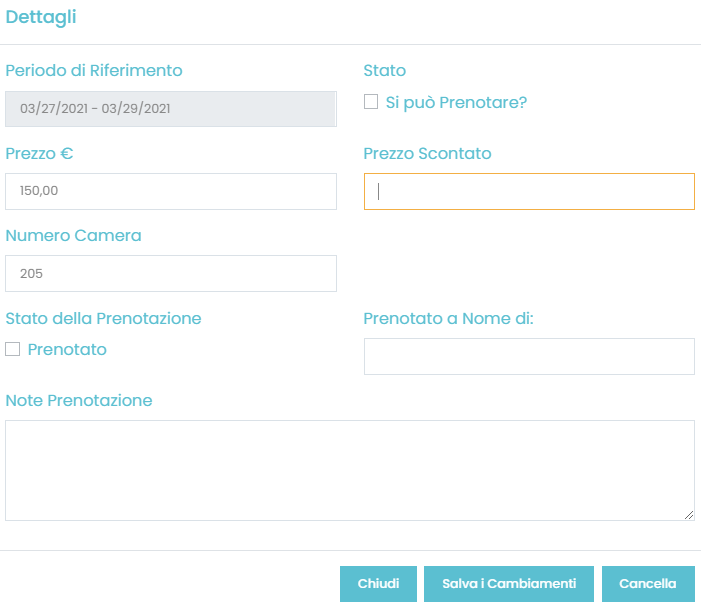
Task: Click inside the Prezzo Scontato input box
Action: point(529,191)
